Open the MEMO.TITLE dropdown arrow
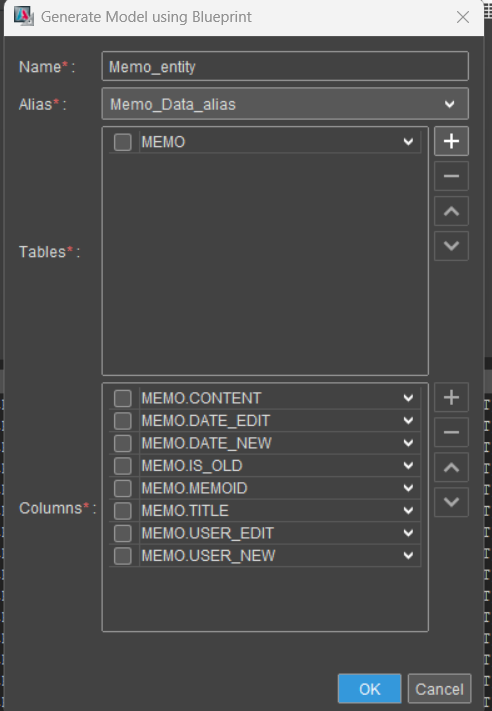 click(x=408, y=511)
